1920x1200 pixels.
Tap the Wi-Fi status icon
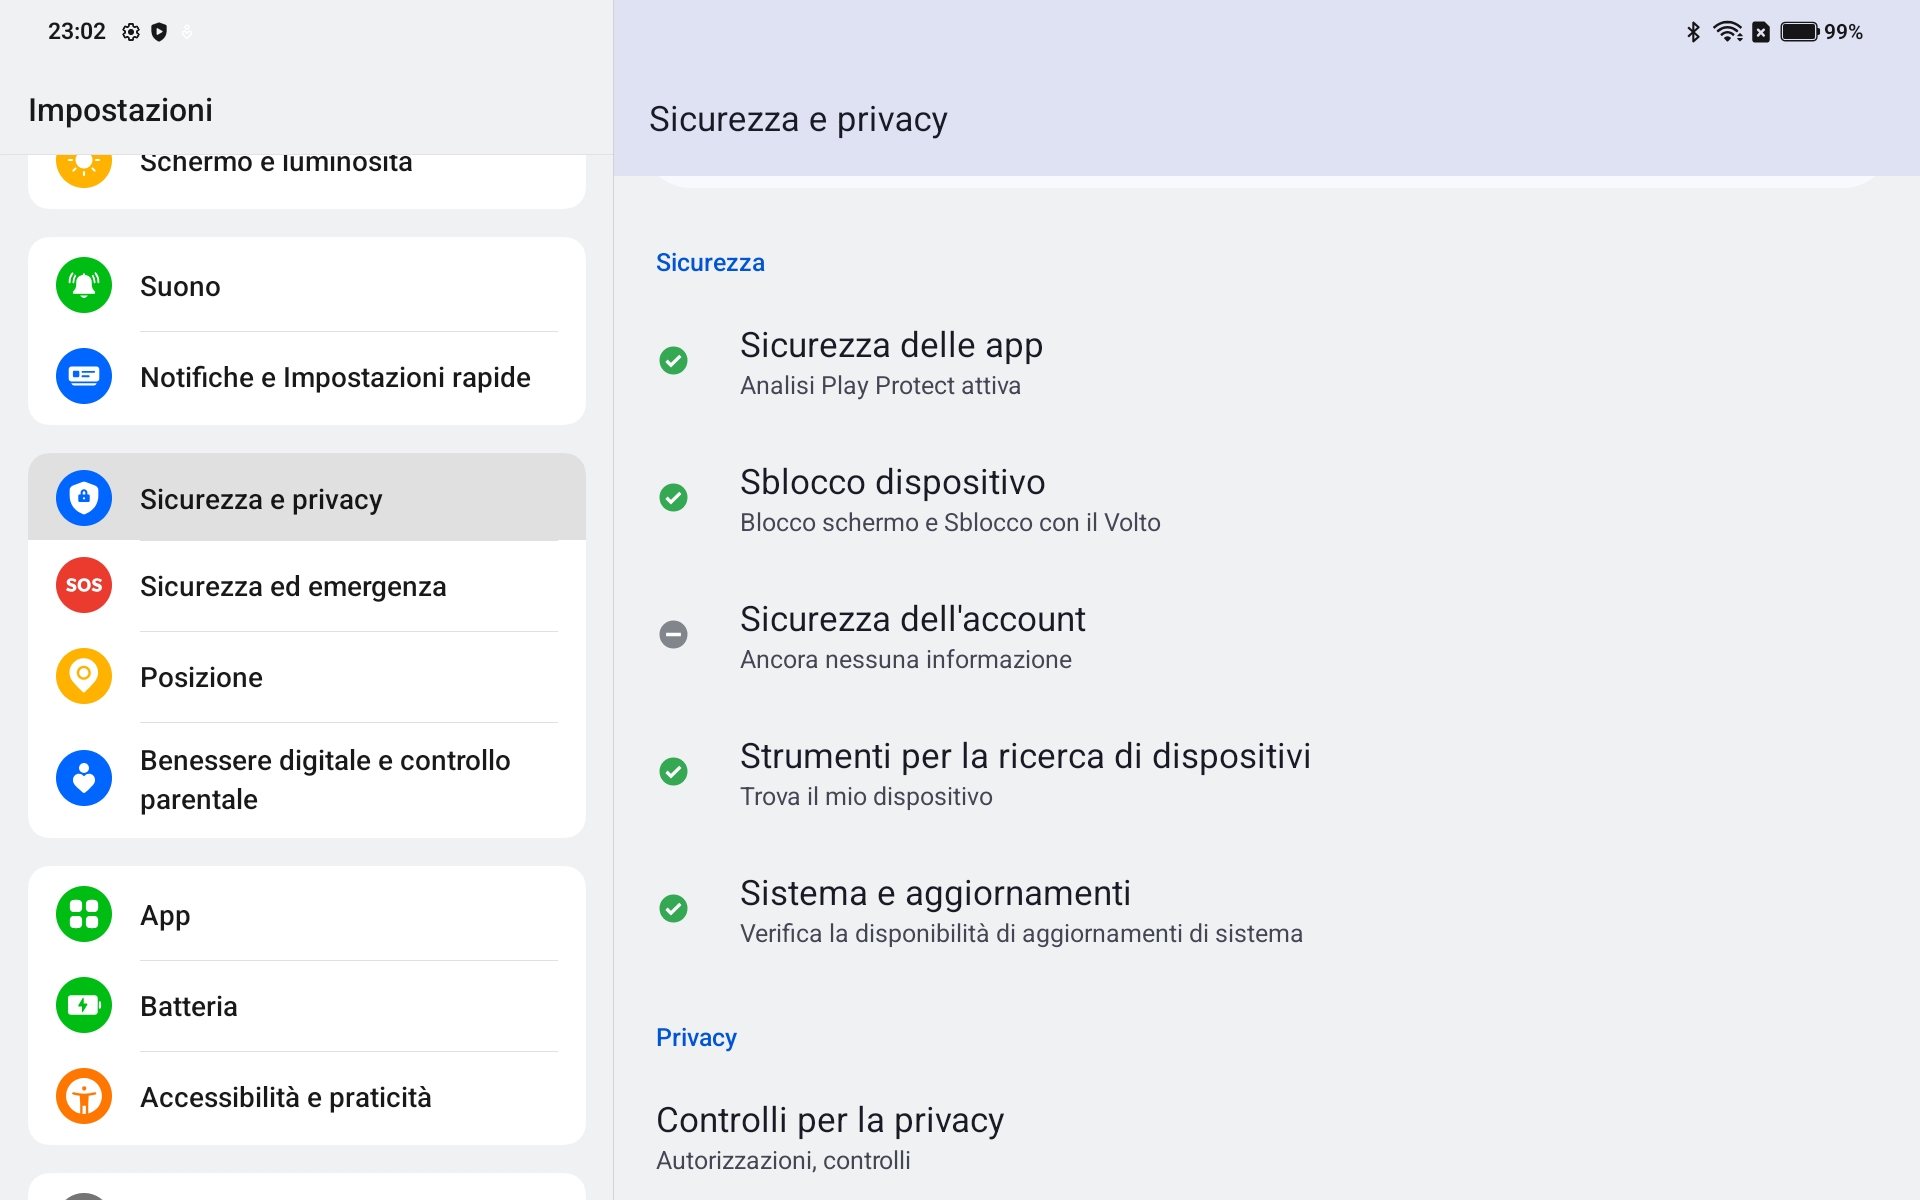pos(1728,32)
